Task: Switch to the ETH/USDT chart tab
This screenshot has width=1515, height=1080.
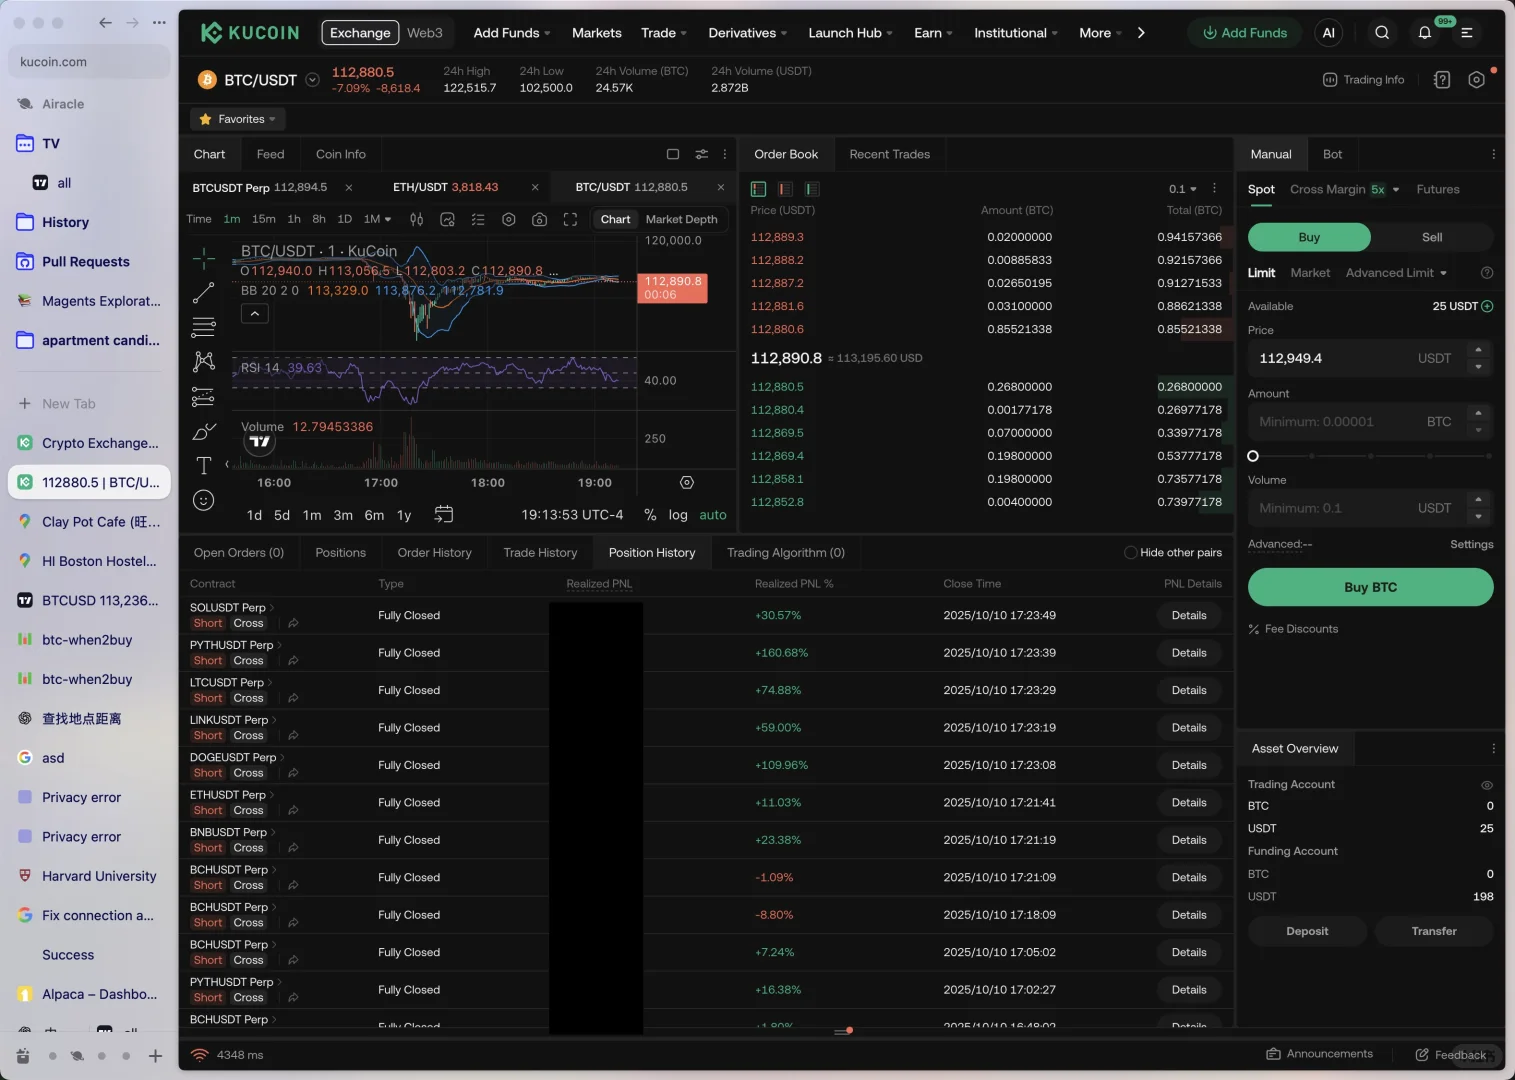Action: point(445,187)
